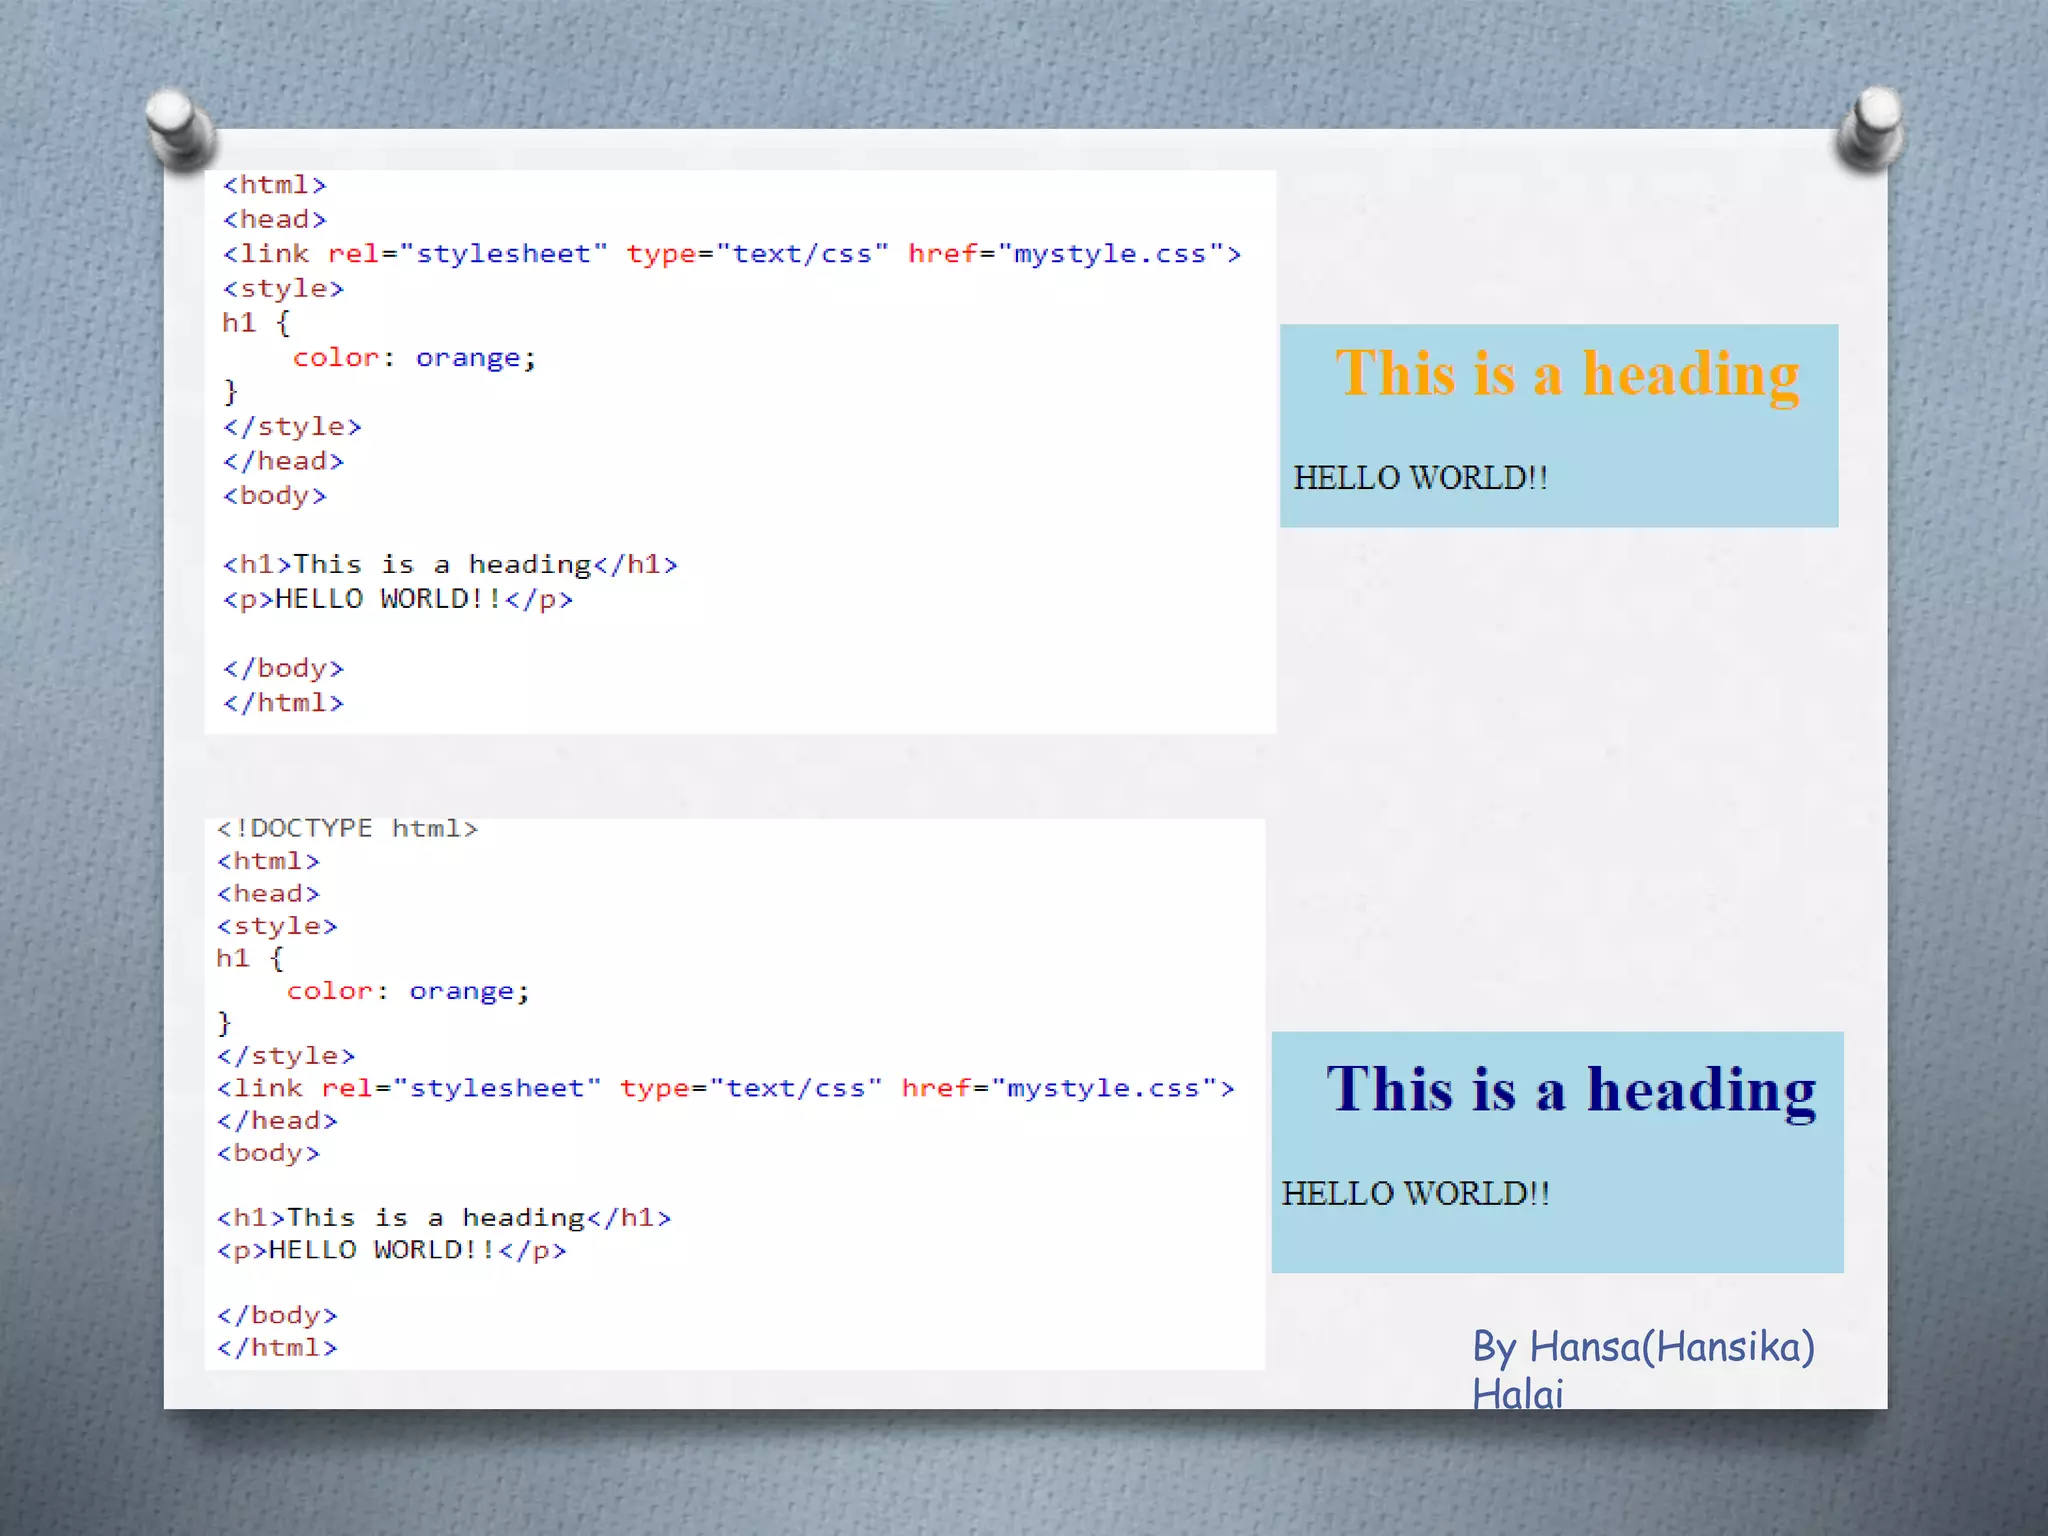Click the opening <html> tag in the first code block
This screenshot has height=1536, width=2048.
click(274, 185)
